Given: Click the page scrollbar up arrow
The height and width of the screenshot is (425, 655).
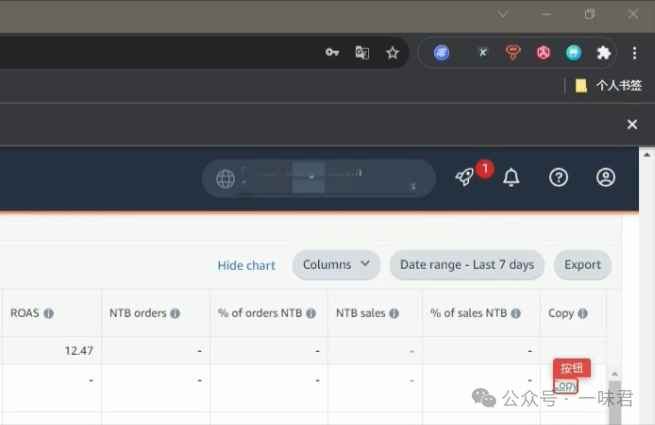Looking at the screenshot, I should 647,155.
